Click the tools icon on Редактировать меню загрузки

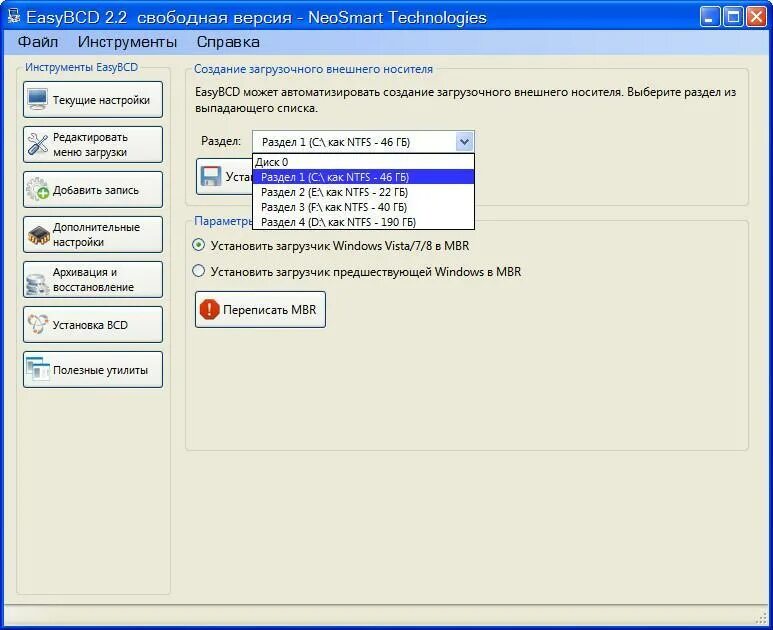coord(38,144)
